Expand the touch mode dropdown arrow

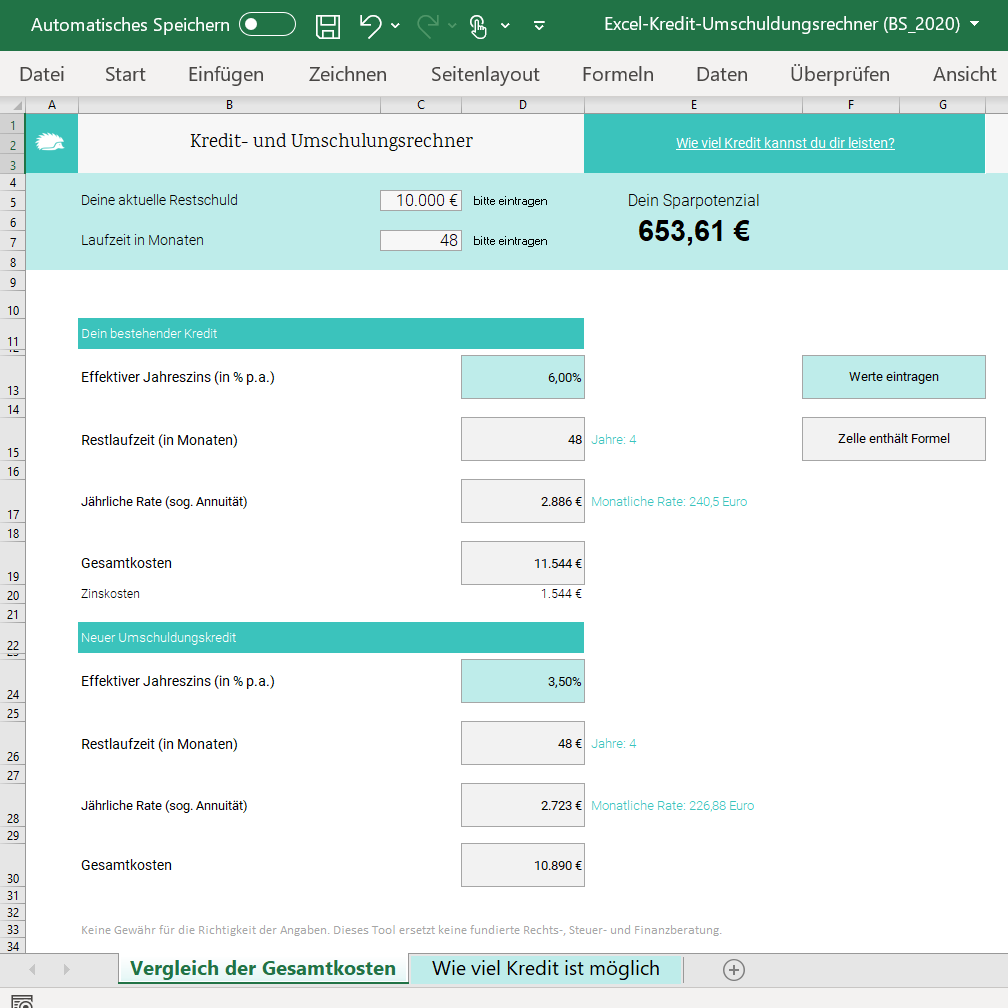(505, 26)
